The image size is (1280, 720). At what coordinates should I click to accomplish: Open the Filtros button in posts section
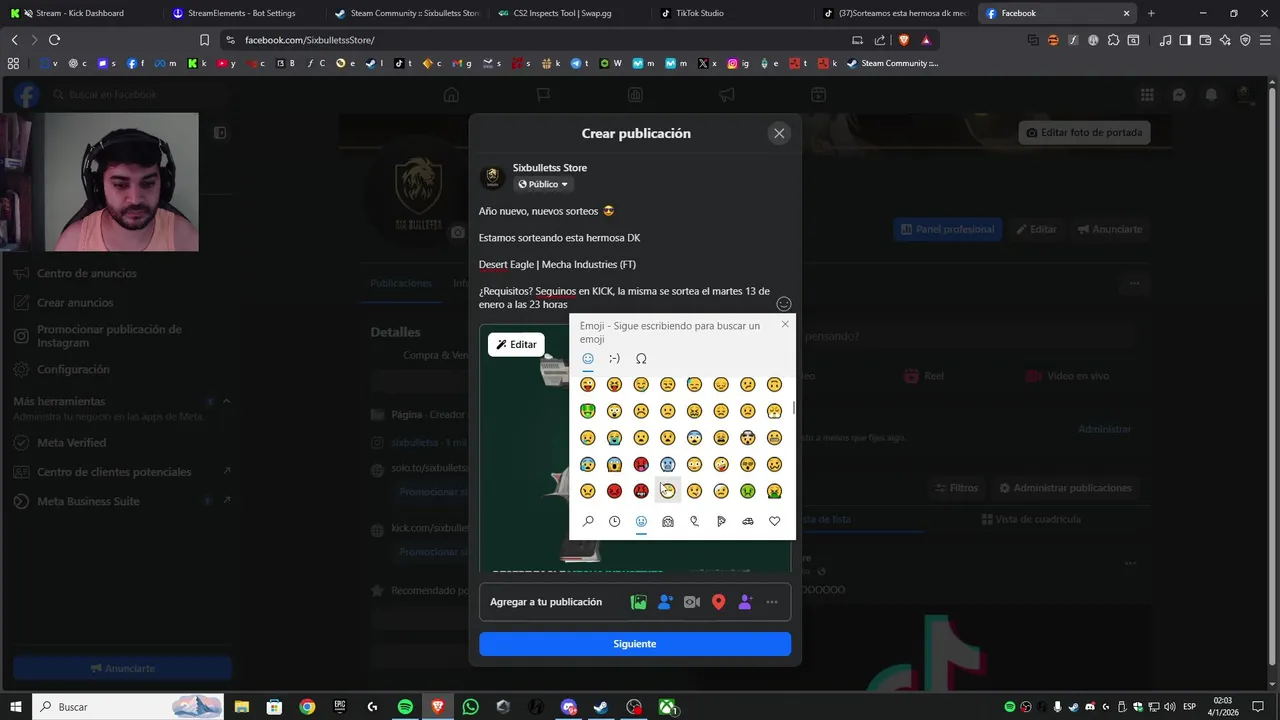[956, 488]
